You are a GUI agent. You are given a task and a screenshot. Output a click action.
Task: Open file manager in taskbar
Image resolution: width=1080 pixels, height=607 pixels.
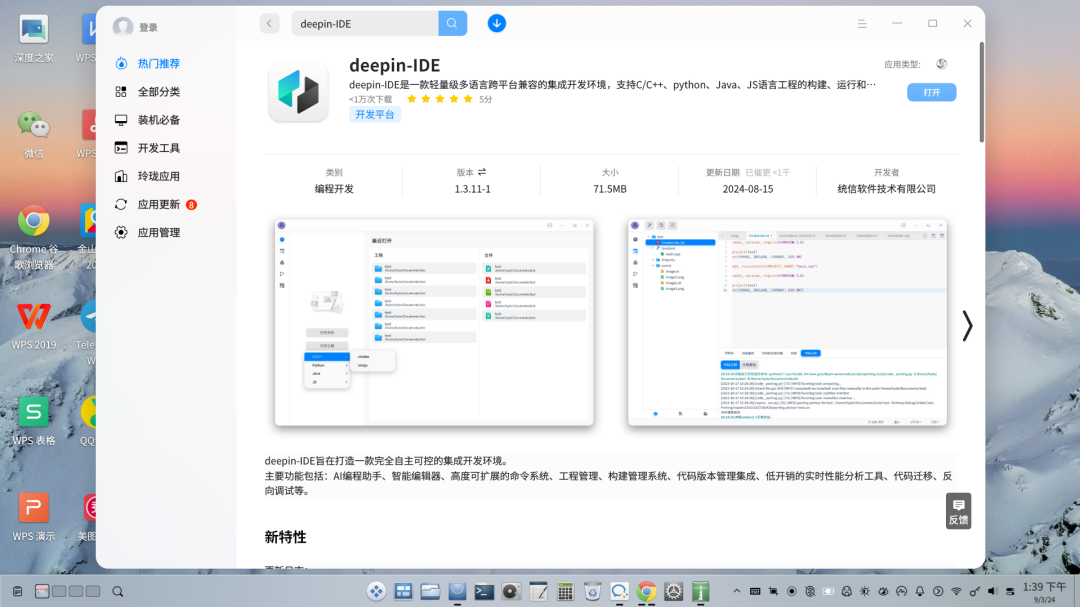tap(430, 591)
